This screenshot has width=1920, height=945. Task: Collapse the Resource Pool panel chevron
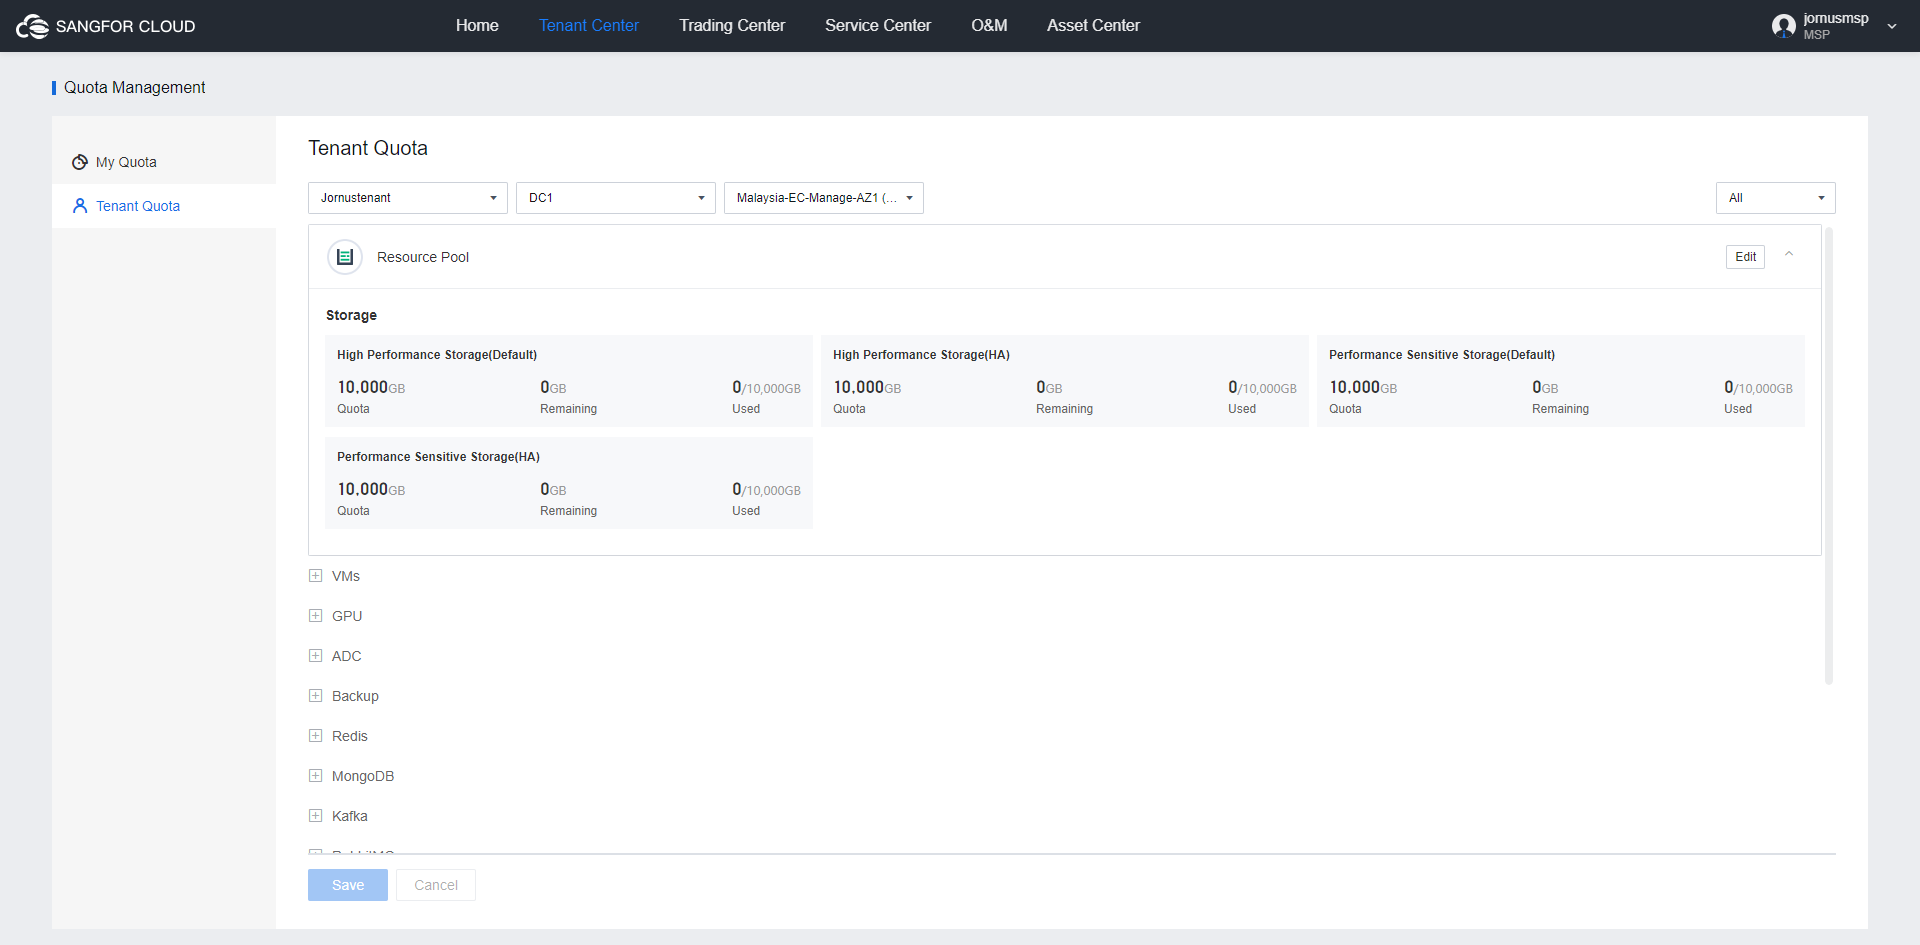tap(1789, 255)
